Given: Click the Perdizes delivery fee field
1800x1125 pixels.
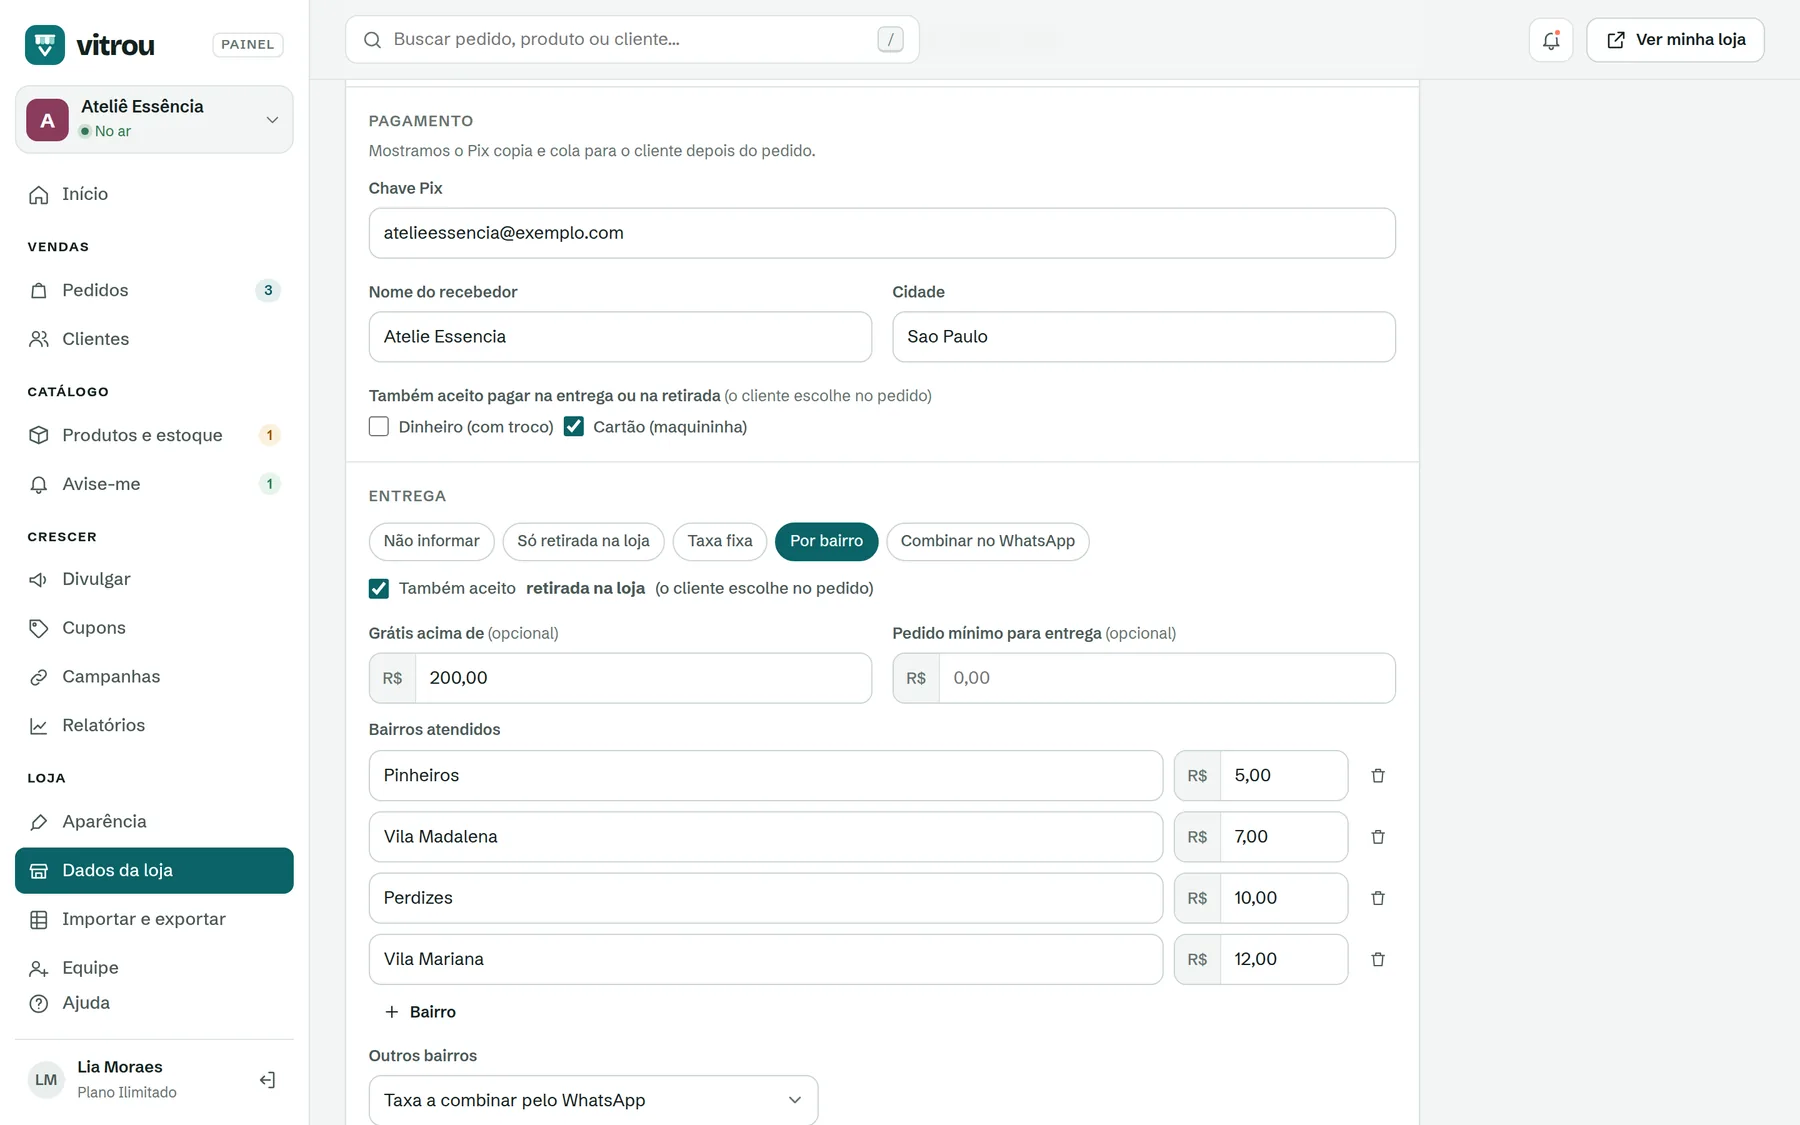Looking at the screenshot, I should 1284,898.
